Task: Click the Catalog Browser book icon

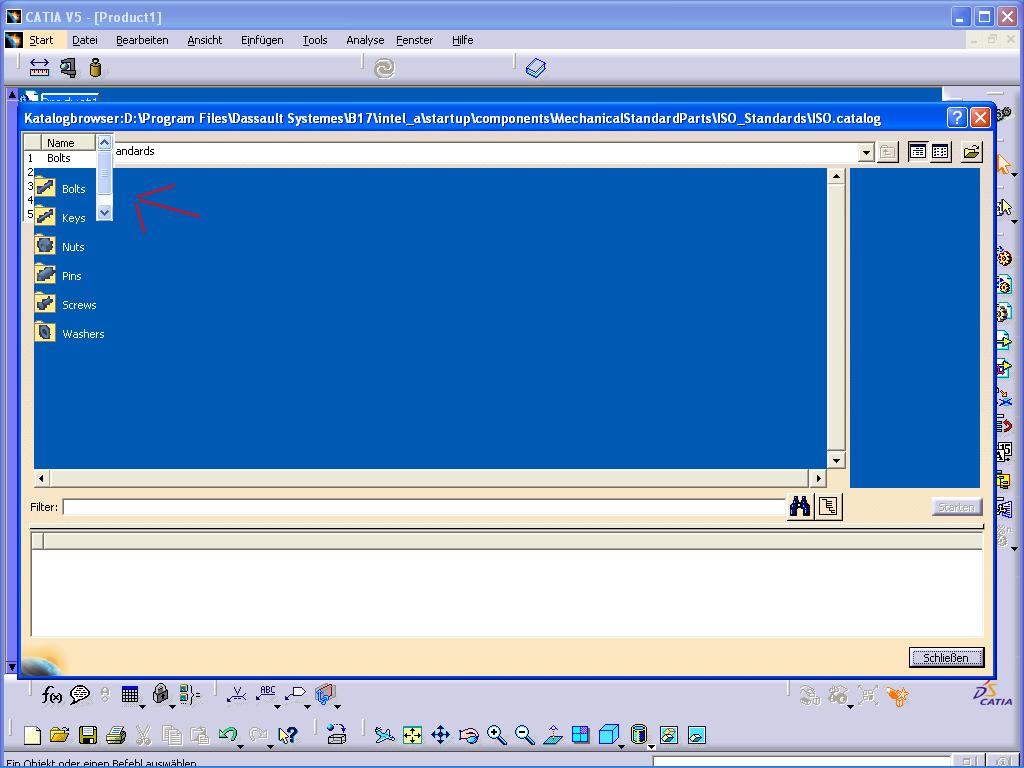Action: pos(536,68)
